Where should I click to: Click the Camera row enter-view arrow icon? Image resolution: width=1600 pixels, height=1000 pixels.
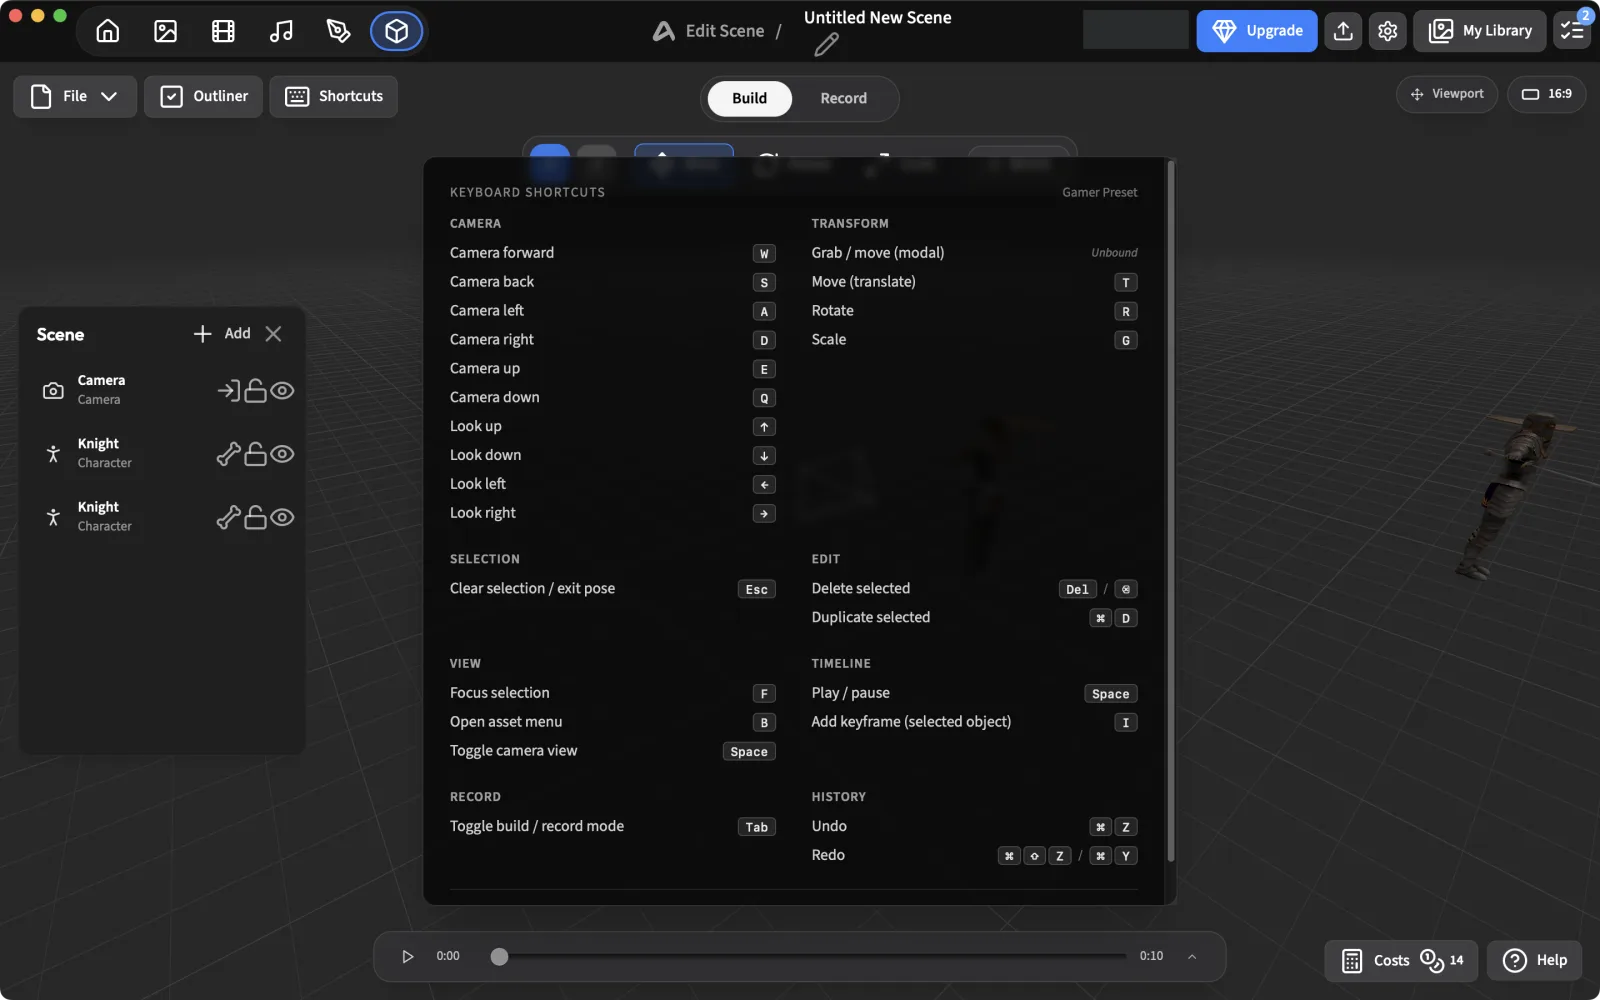pyautogui.click(x=229, y=390)
